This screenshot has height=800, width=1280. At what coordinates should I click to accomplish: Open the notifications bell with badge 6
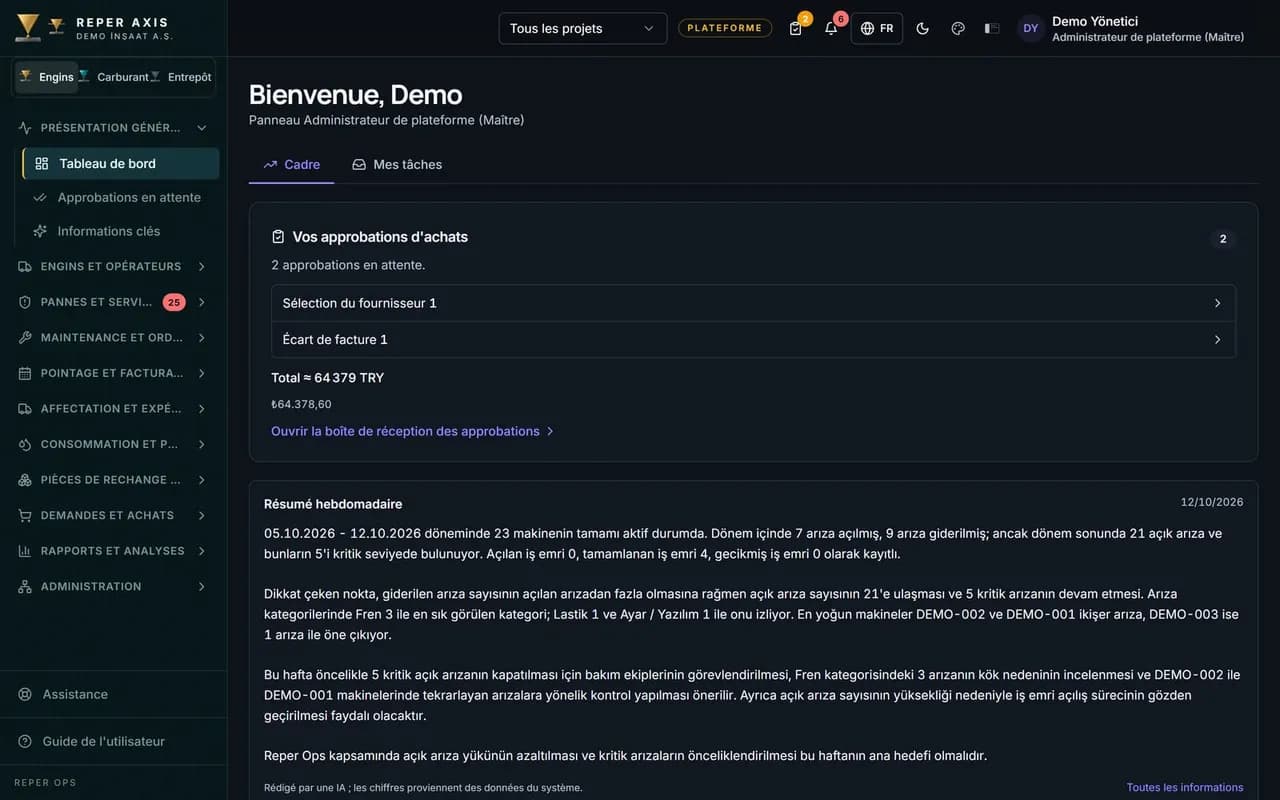tap(831, 28)
